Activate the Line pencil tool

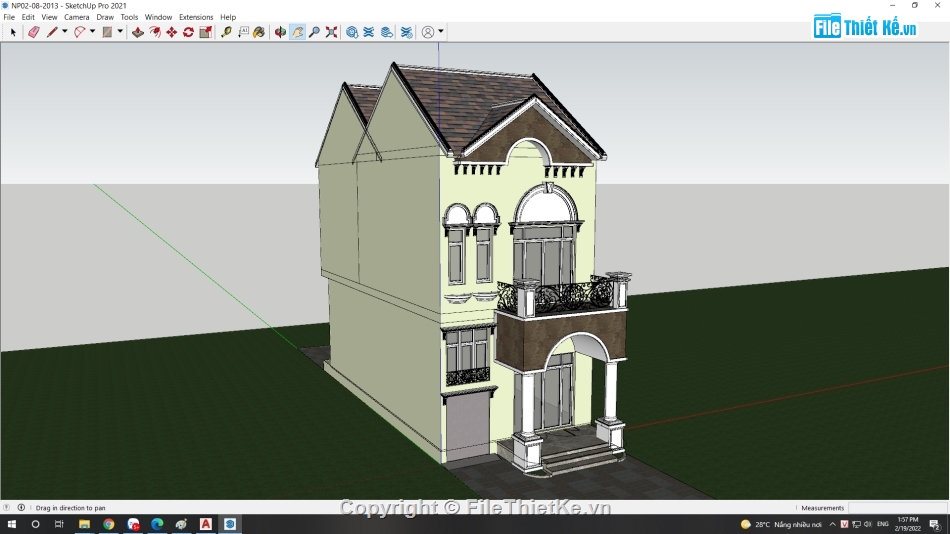pyautogui.click(x=52, y=32)
